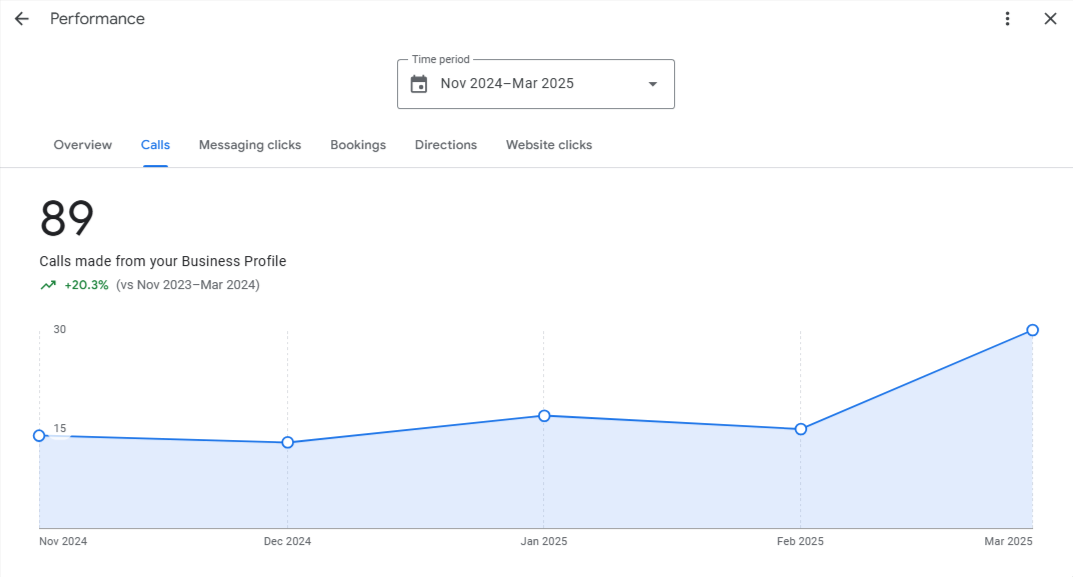Viewport: 1073px width, 577px height.
Task: Click the calendar icon in Time period
Action: [419, 84]
